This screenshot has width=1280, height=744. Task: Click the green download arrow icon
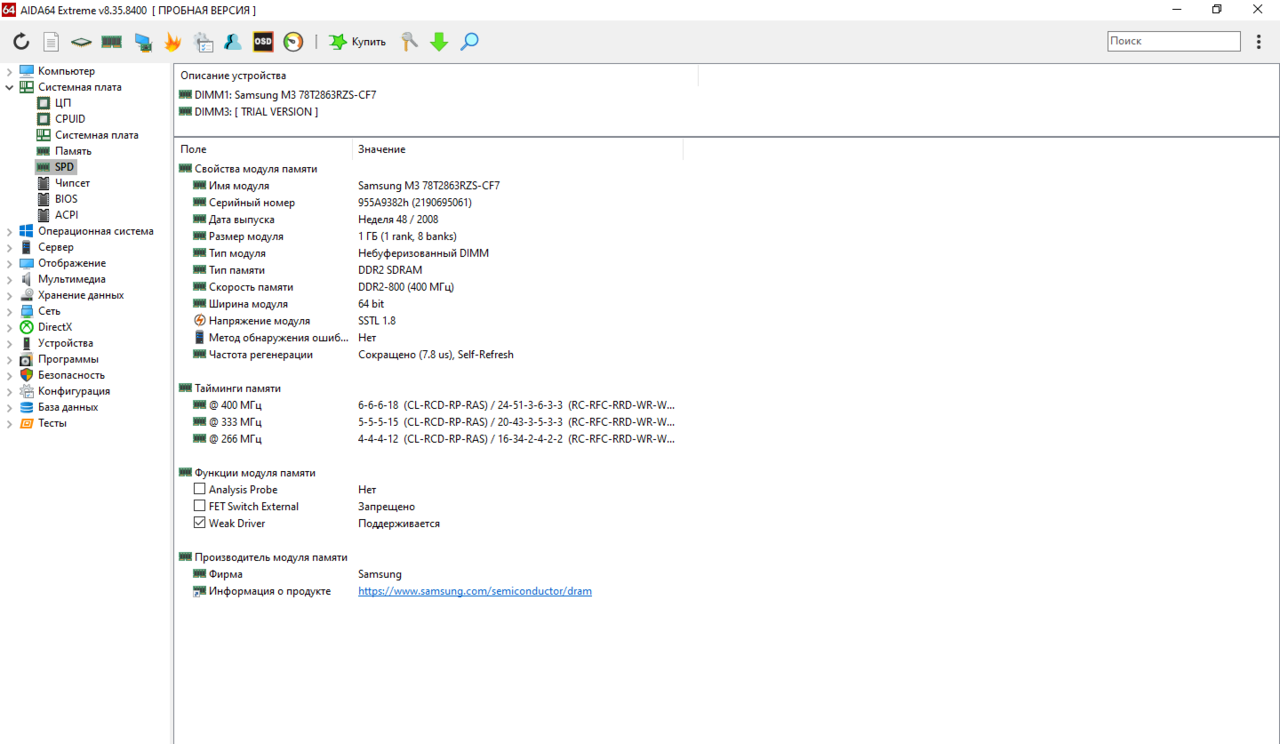(x=439, y=42)
